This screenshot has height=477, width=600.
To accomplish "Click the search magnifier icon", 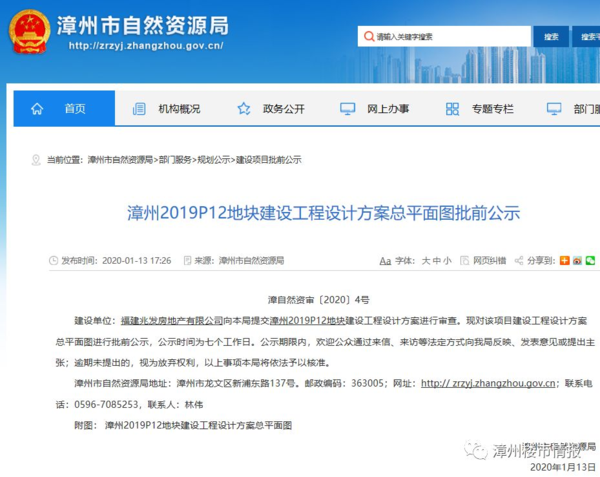I will (368, 37).
